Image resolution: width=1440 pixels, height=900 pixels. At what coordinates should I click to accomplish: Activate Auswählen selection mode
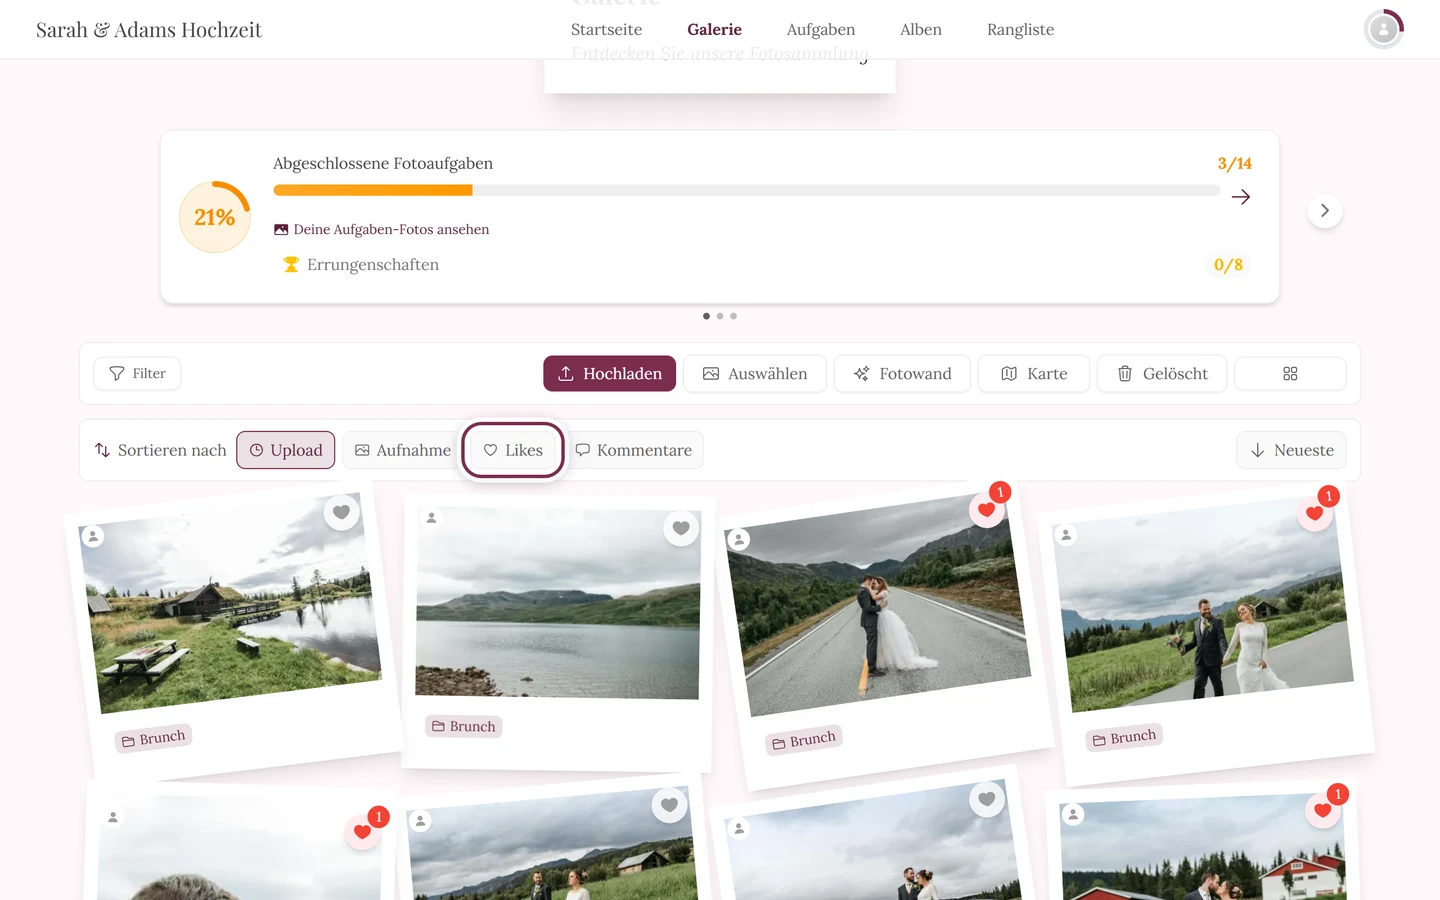click(755, 373)
